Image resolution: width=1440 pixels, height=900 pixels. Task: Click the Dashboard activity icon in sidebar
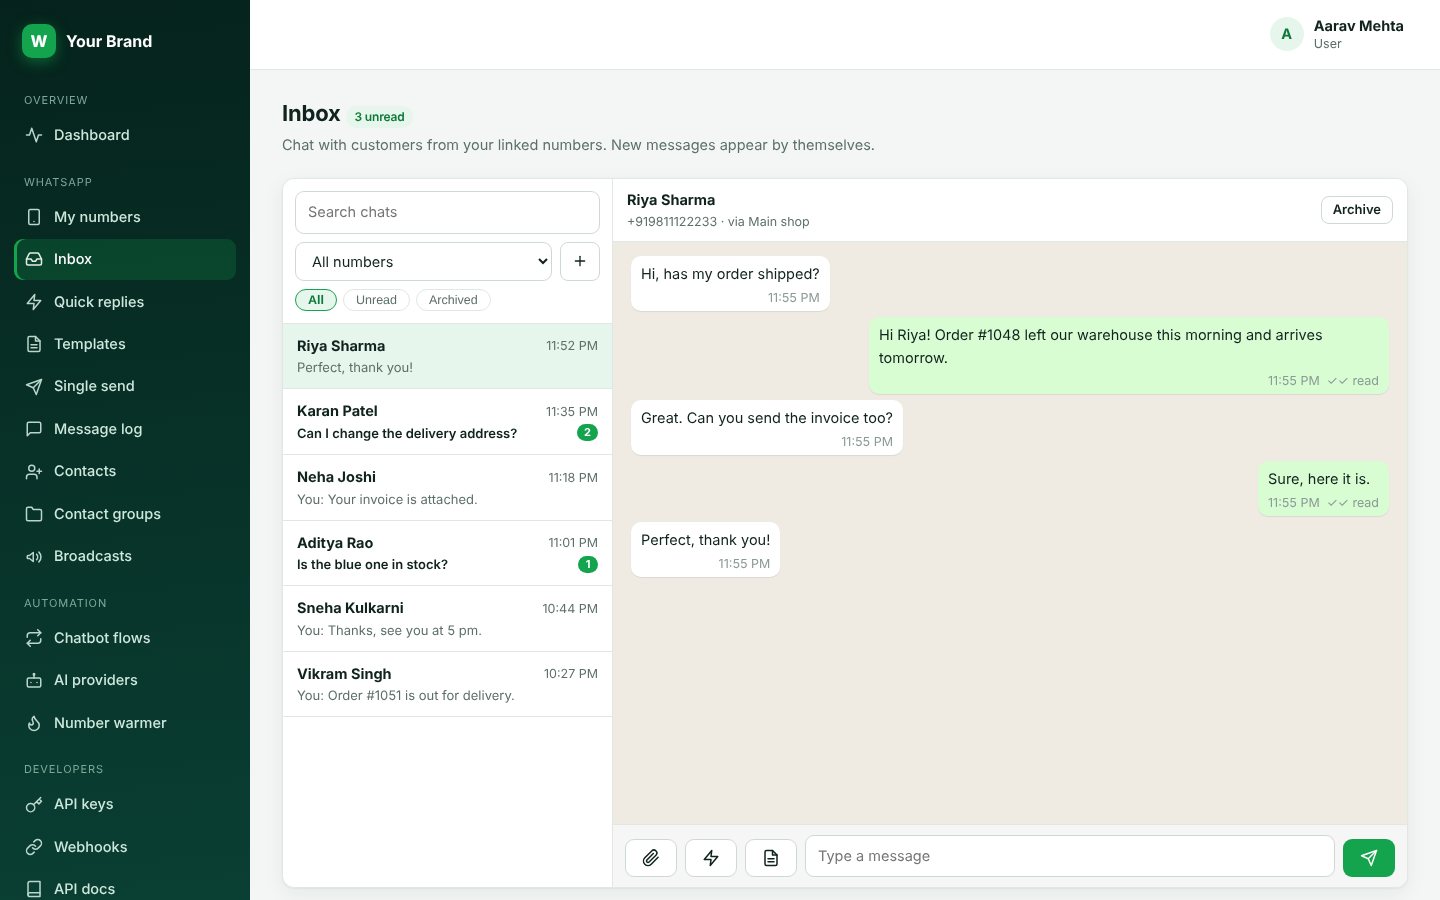tap(34, 135)
